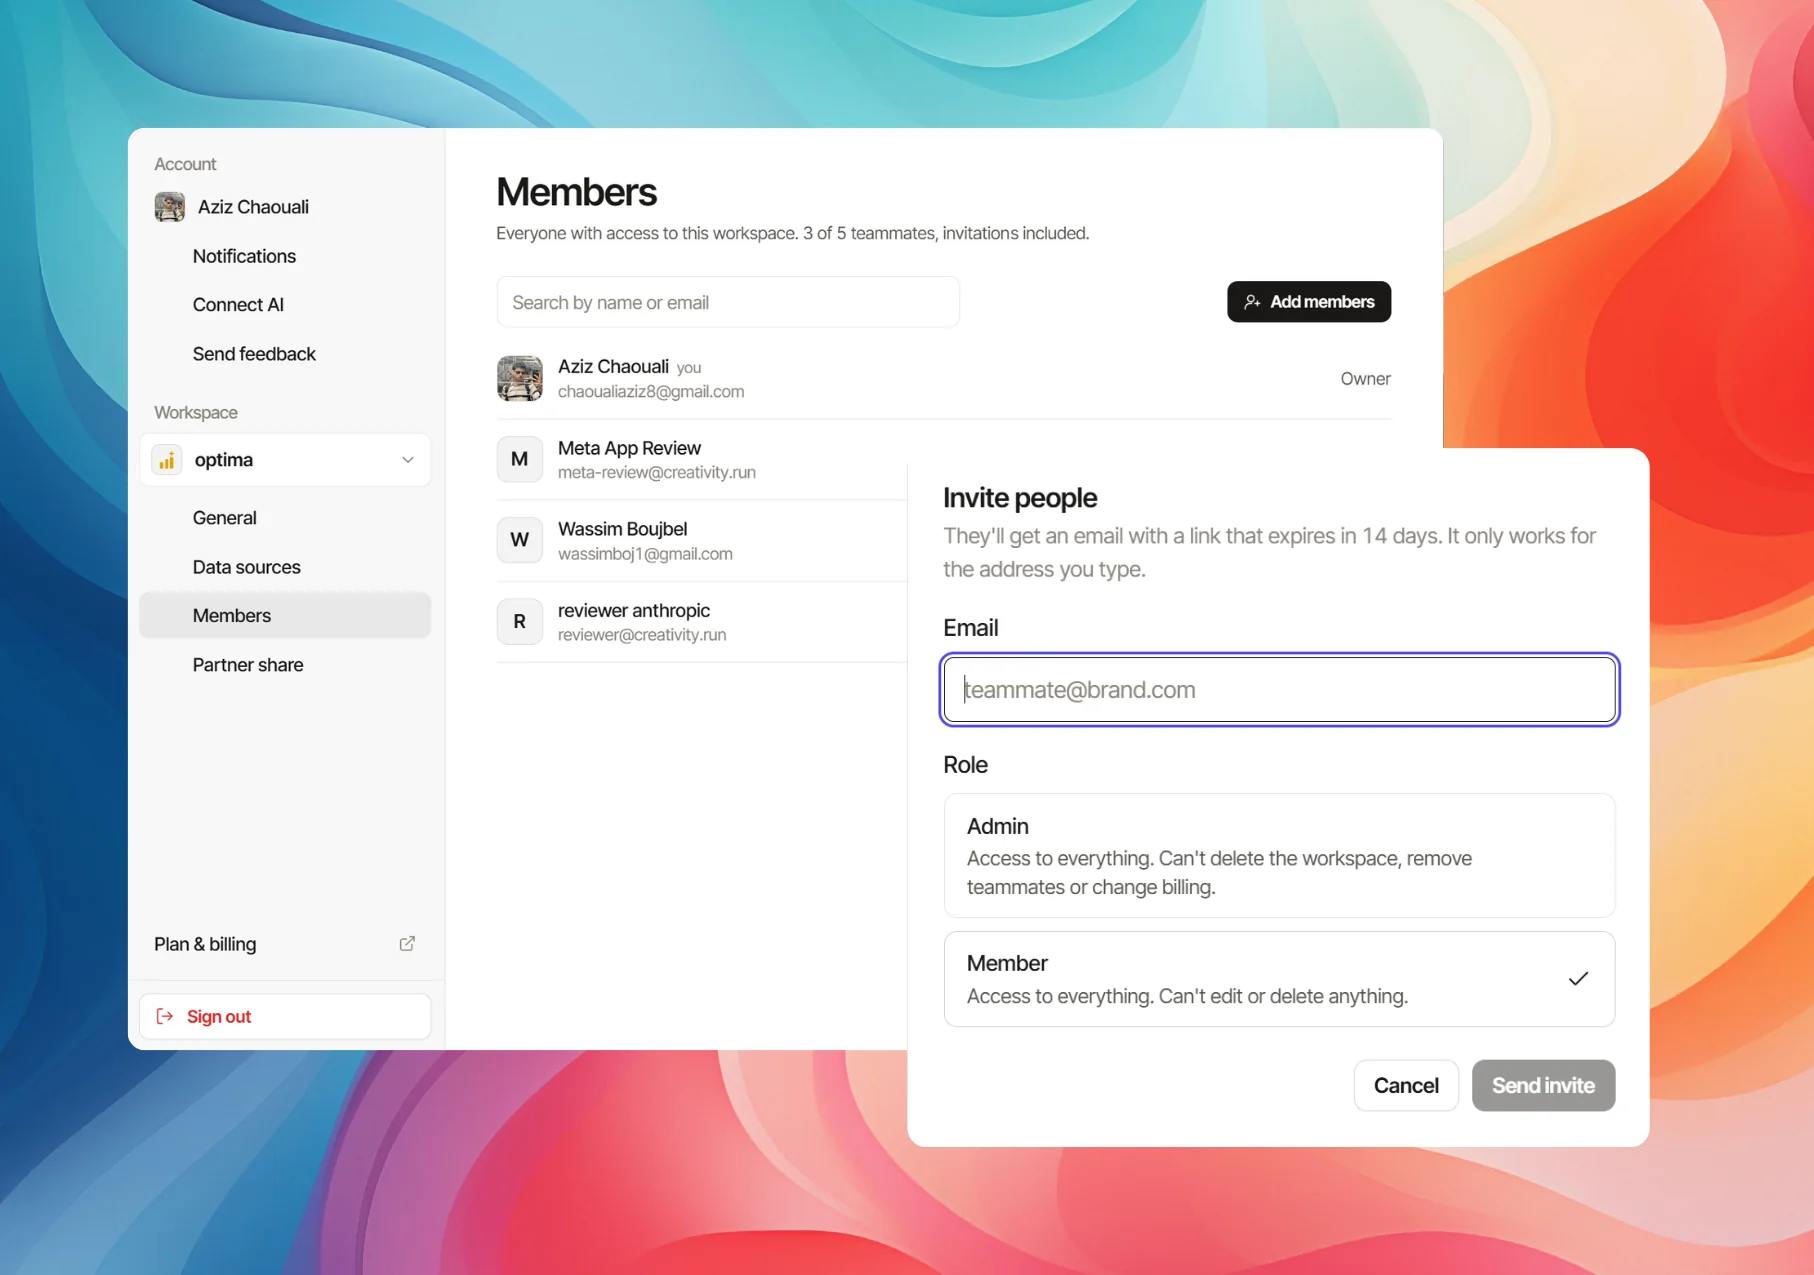Click the external-link icon beside Plan & billing
1814x1275 pixels.
pyautogui.click(x=407, y=943)
